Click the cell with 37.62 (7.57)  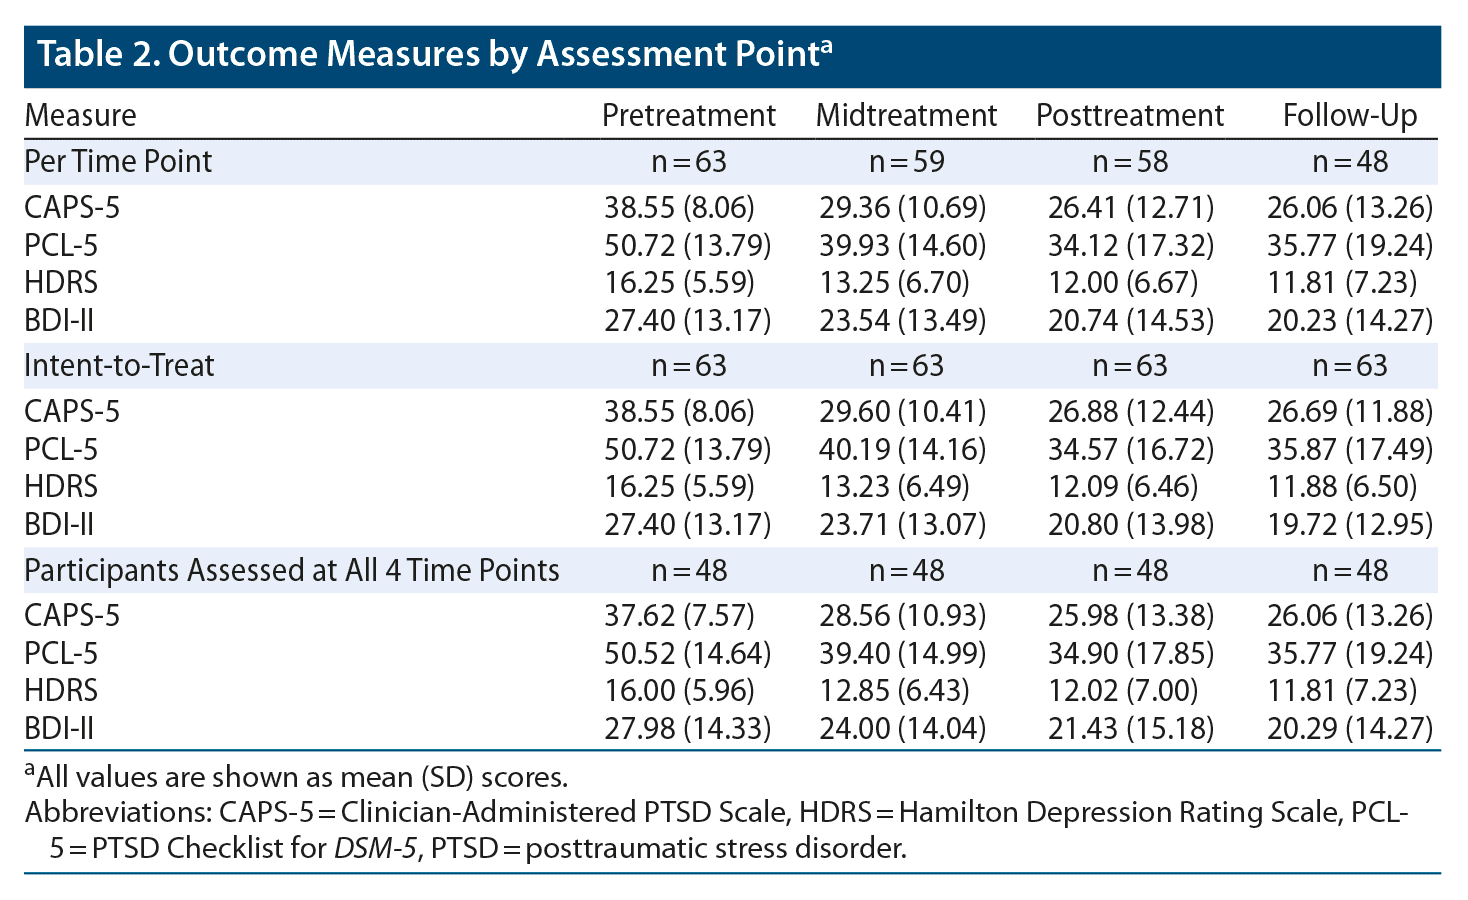pyautogui.click(x=679, y=615)
